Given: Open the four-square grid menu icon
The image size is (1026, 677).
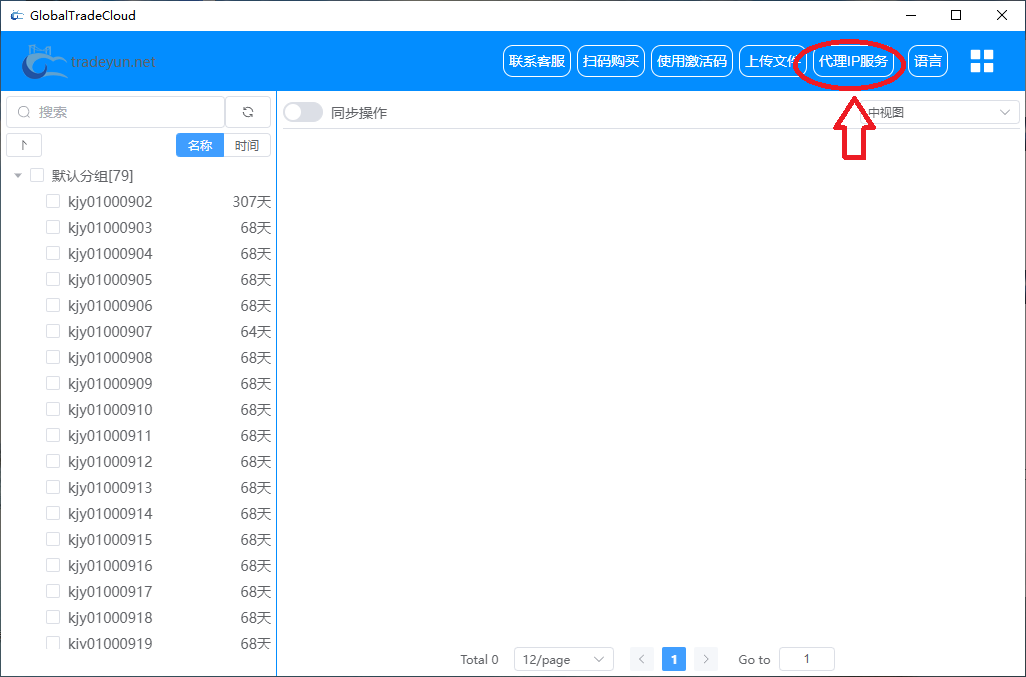Looking at the screenshot, I should (x=981, y=61).
